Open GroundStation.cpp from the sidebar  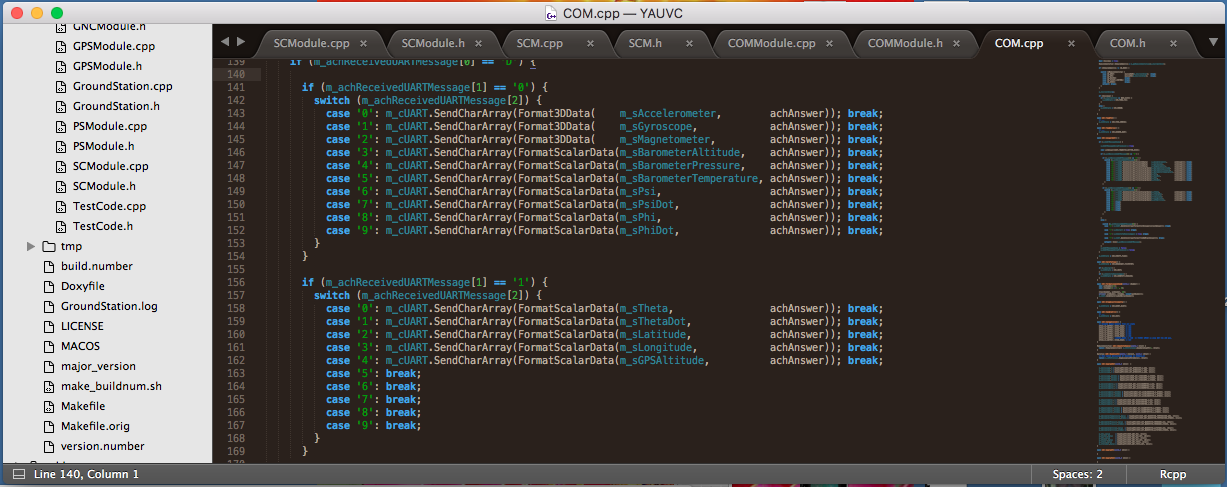(x=123, y=86)
